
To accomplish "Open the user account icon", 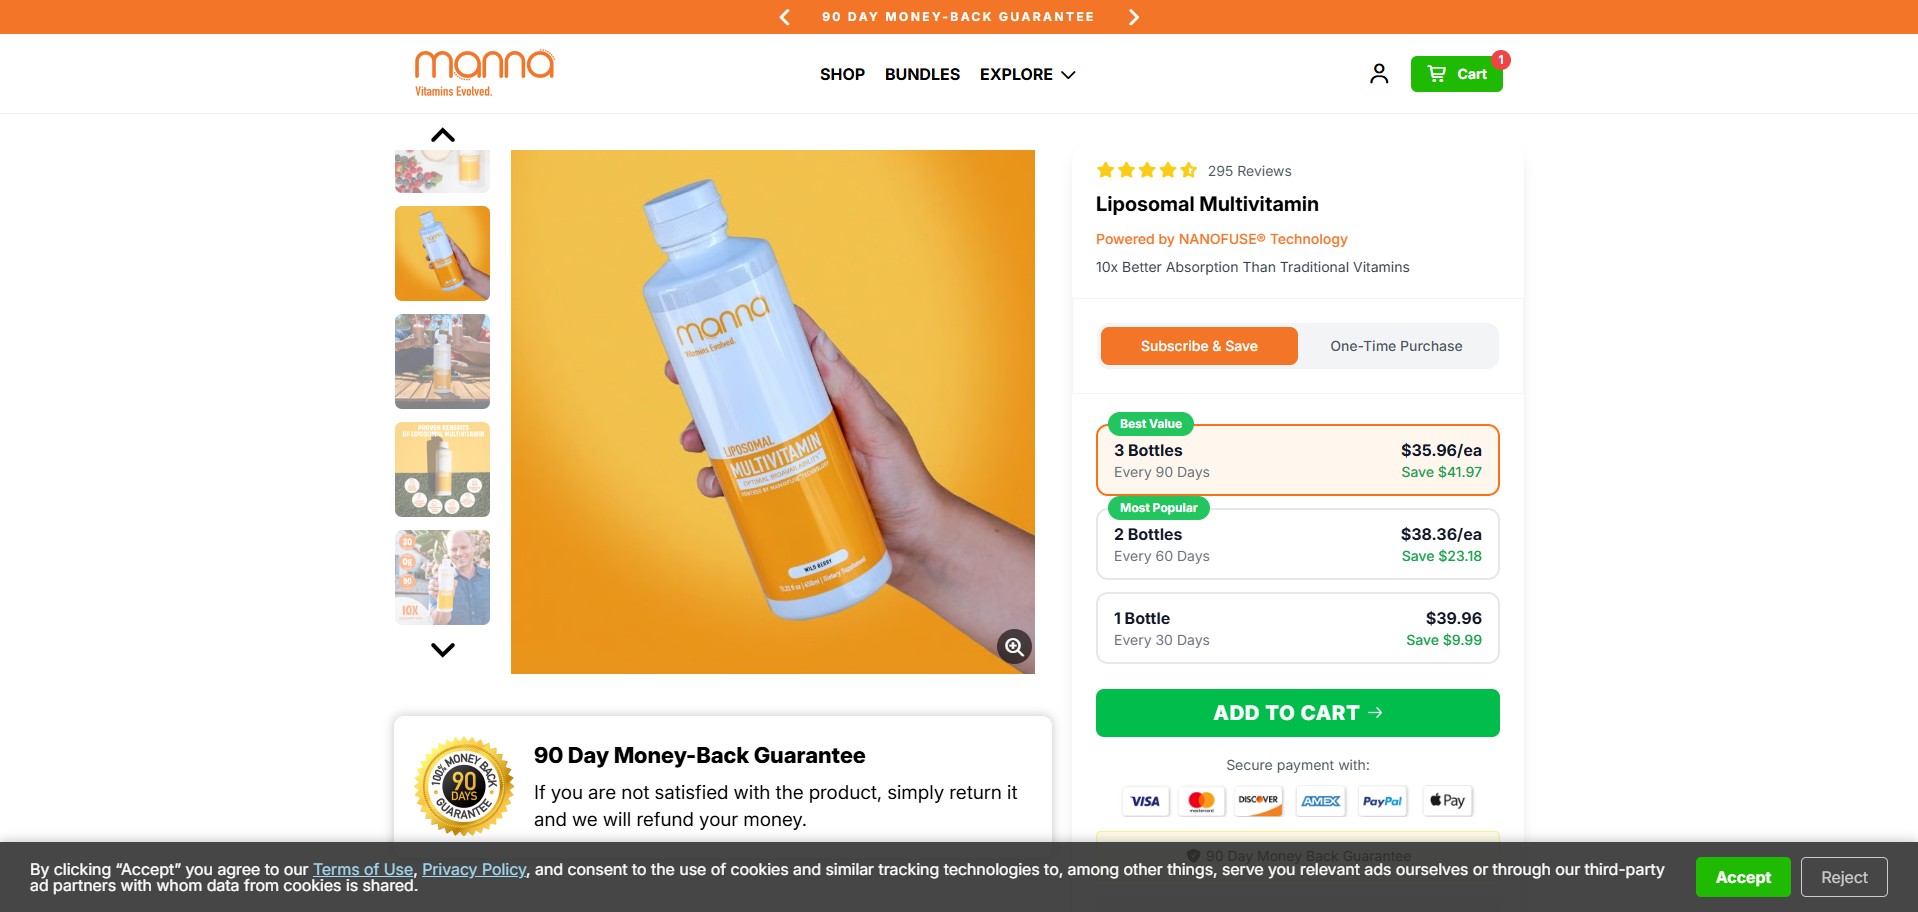I will (1379, 74).
